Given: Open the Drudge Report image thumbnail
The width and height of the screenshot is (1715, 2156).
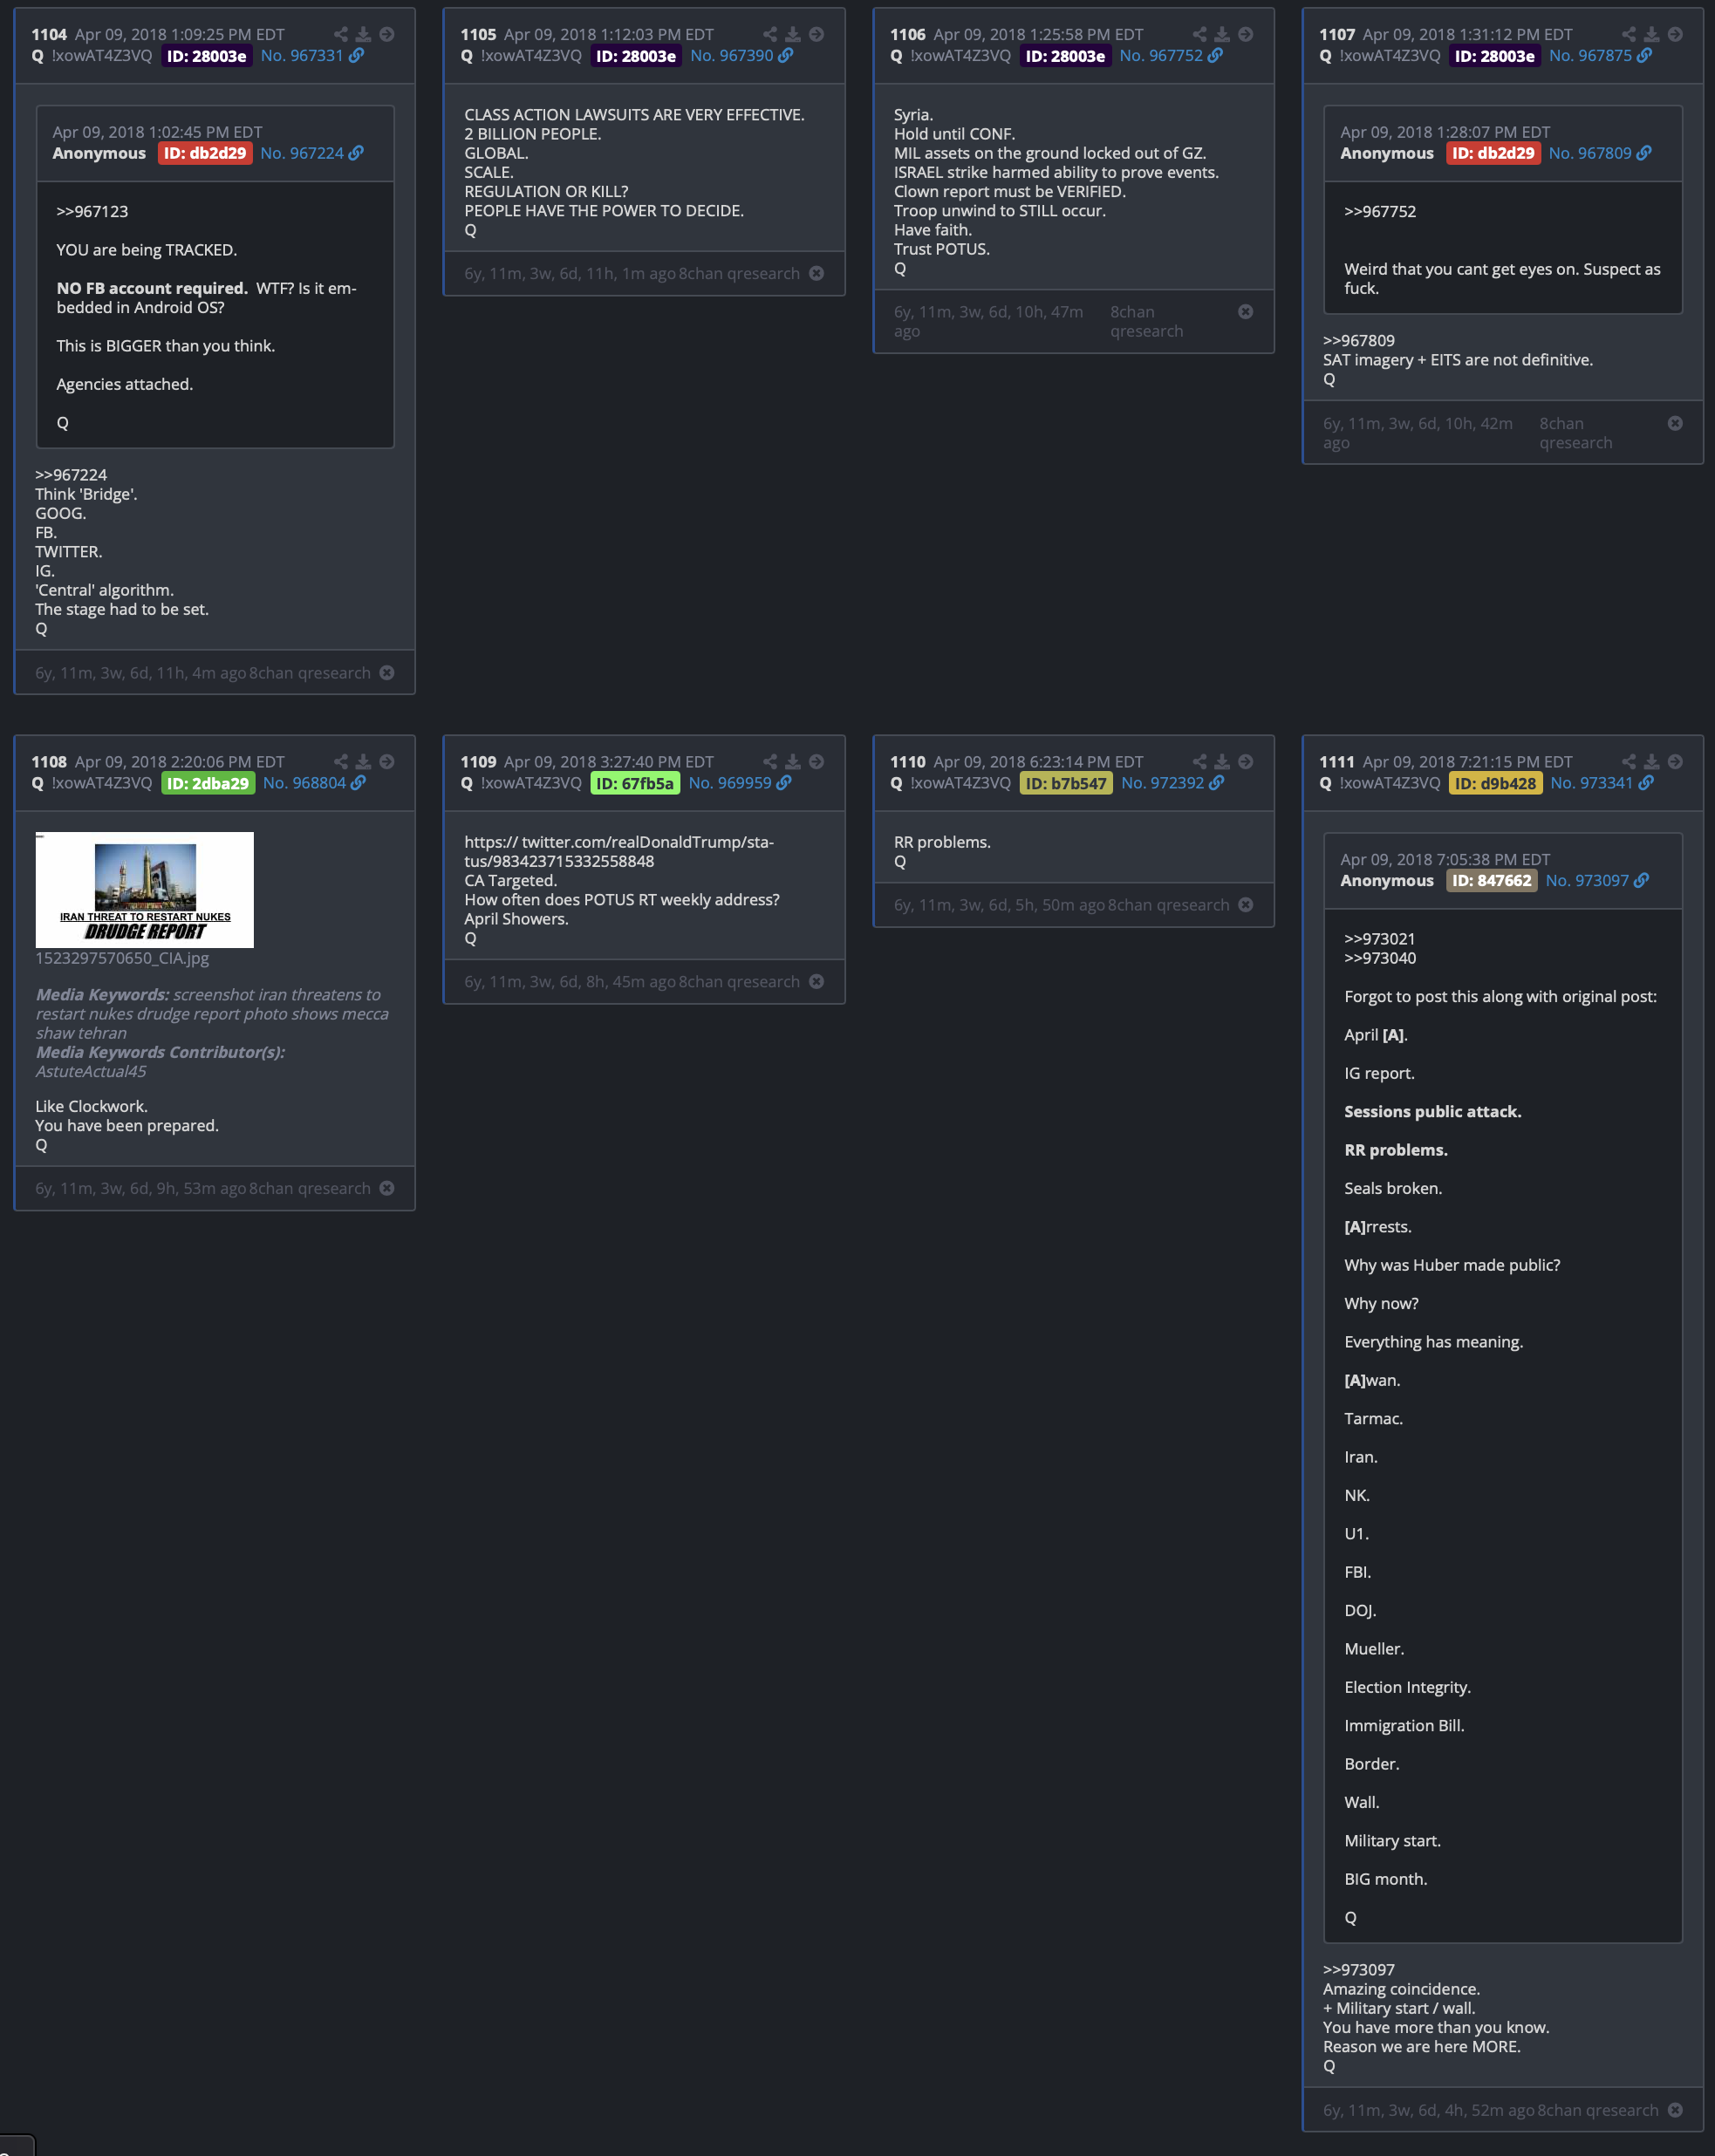Looking at the screenshot, I should coord(145,889).
